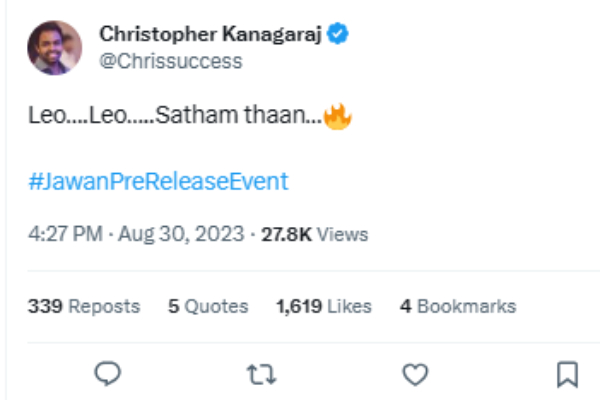This screenshot has width=600, height=400.
Task: Open the Christopher Kanagaraj display name link
Action: tap(213, 34)
